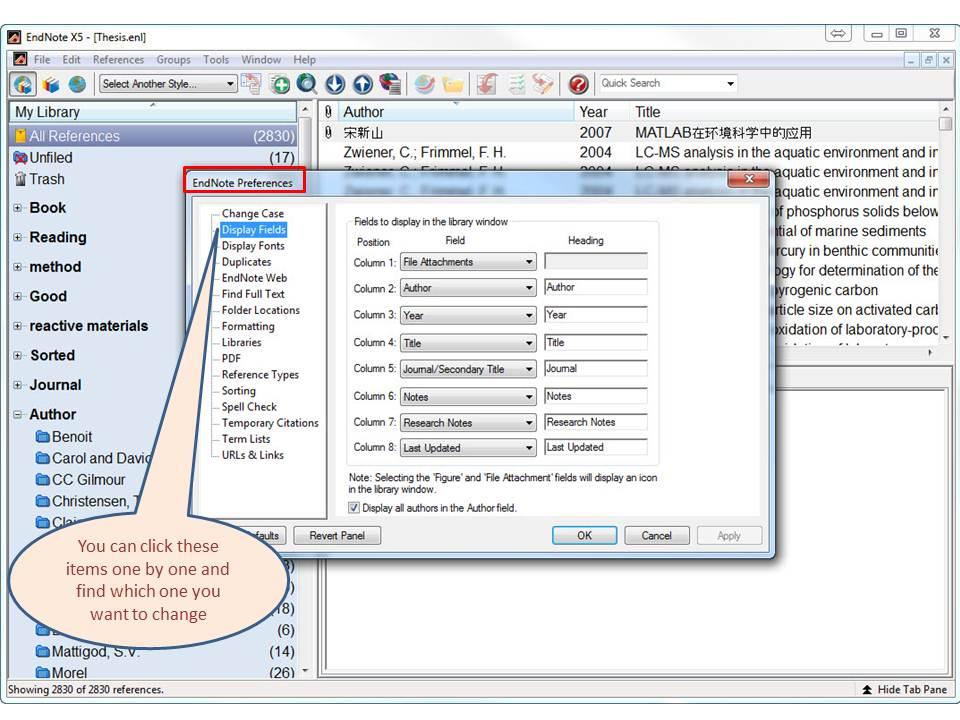This screenshot has width=960, height=720.
Task: Click the Export up-arrow icon
Action: (362, 84)
